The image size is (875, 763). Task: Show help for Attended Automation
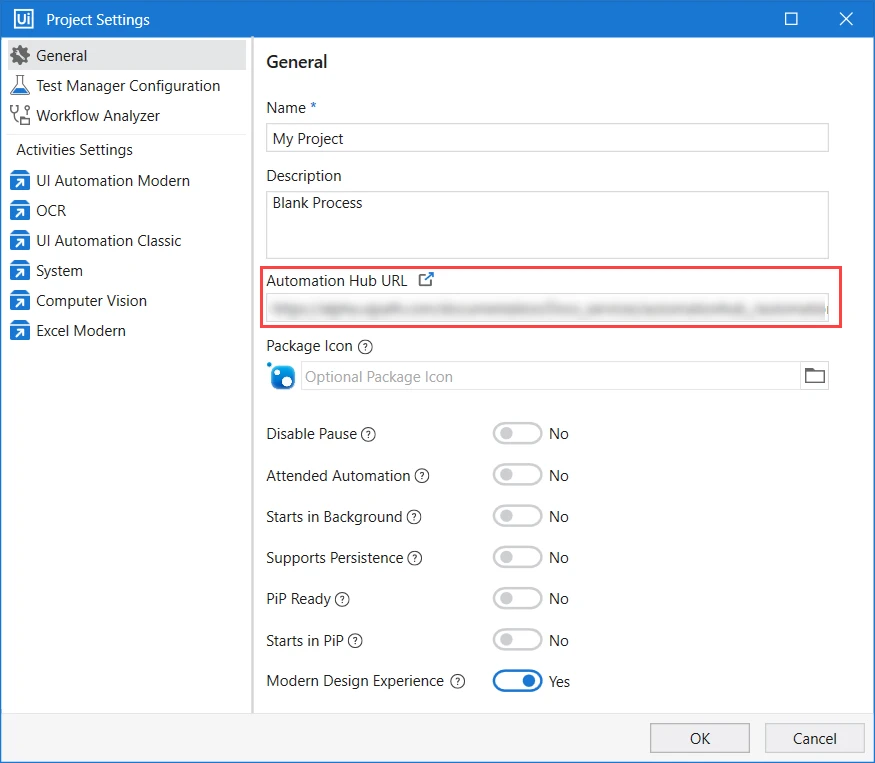[422, 476]
